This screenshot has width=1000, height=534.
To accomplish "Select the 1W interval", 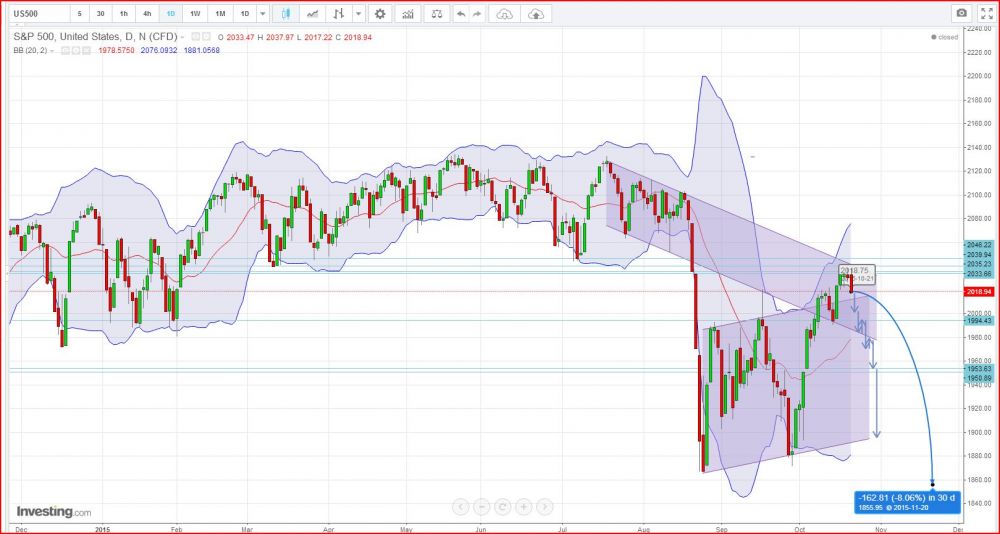I will 195,13.
